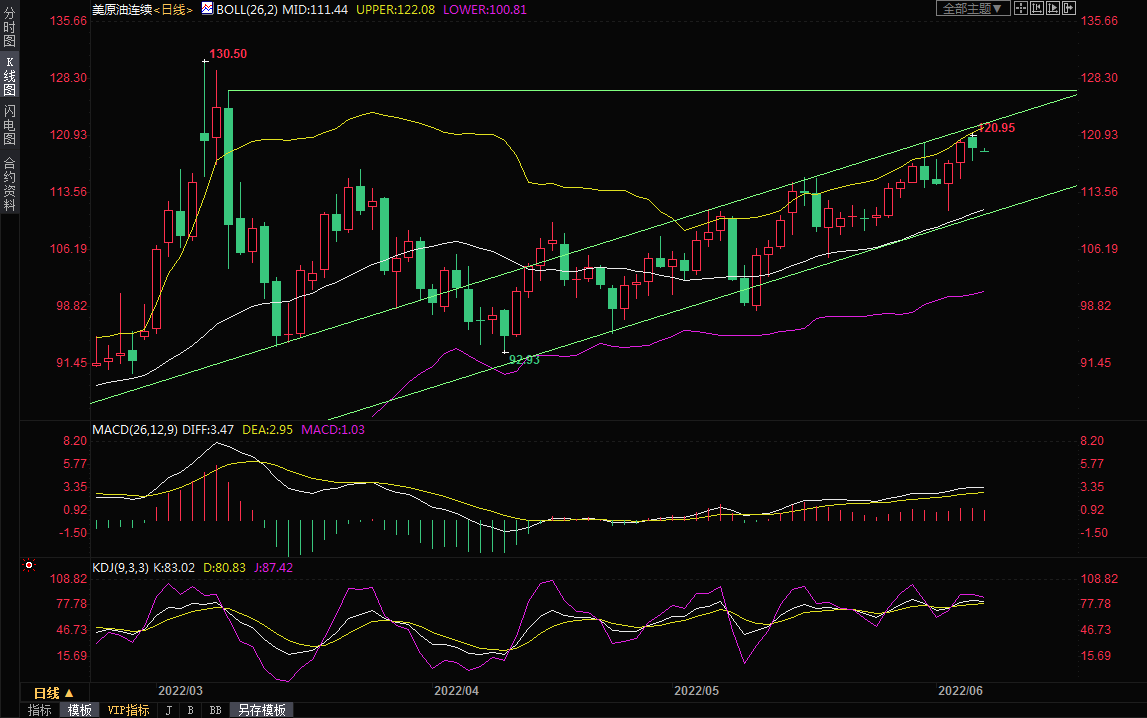Click the 130.50 high price marker
Viewport: 1147px width, 718px height.
[227, 54]
